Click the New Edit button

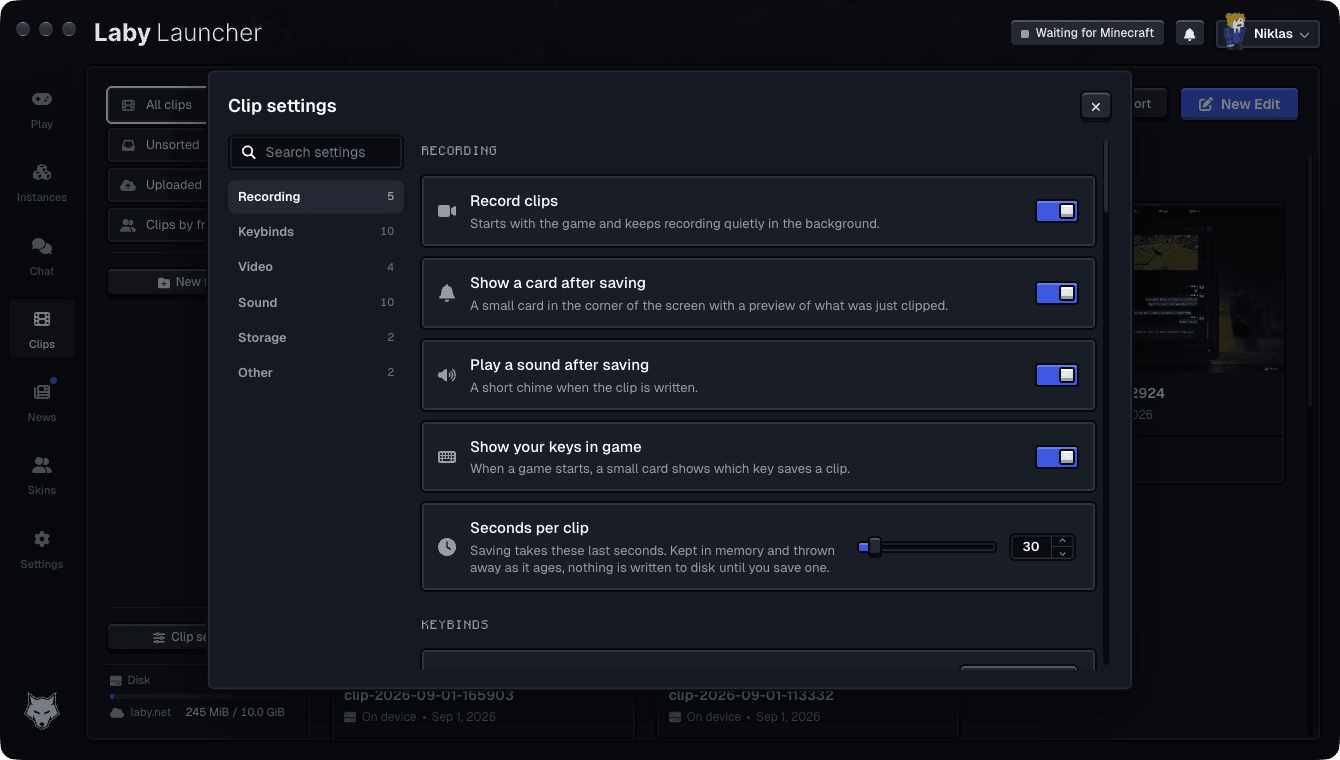pyautogui.click(x=1239, y=104)
